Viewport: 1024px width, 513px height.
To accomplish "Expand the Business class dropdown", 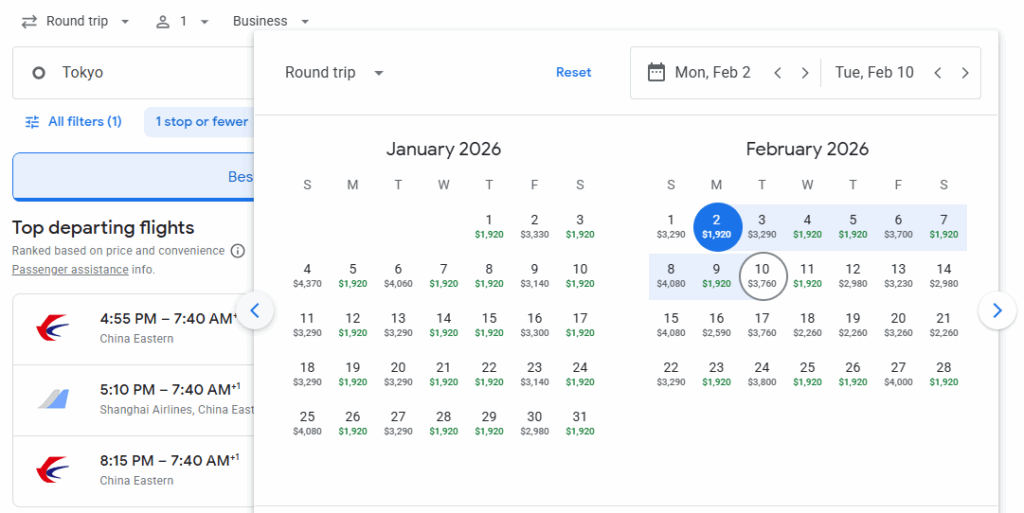I will [271, 21].
